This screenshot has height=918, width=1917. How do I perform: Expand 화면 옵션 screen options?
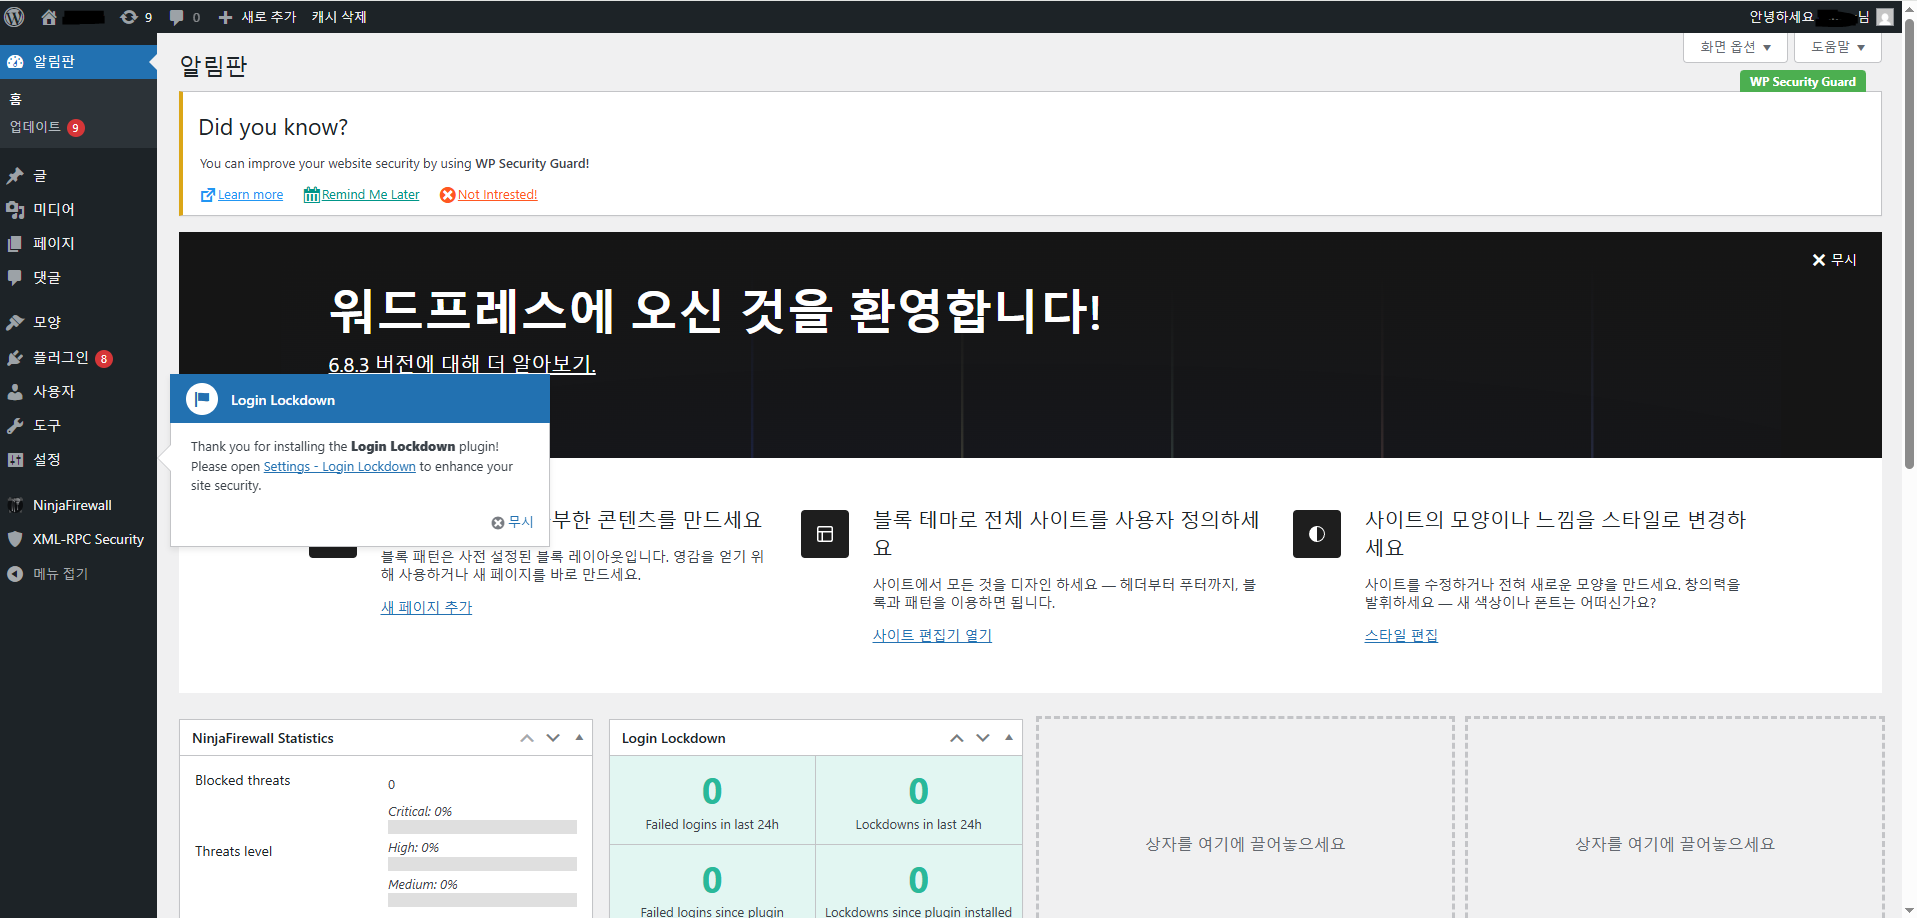pos(1735,47)
